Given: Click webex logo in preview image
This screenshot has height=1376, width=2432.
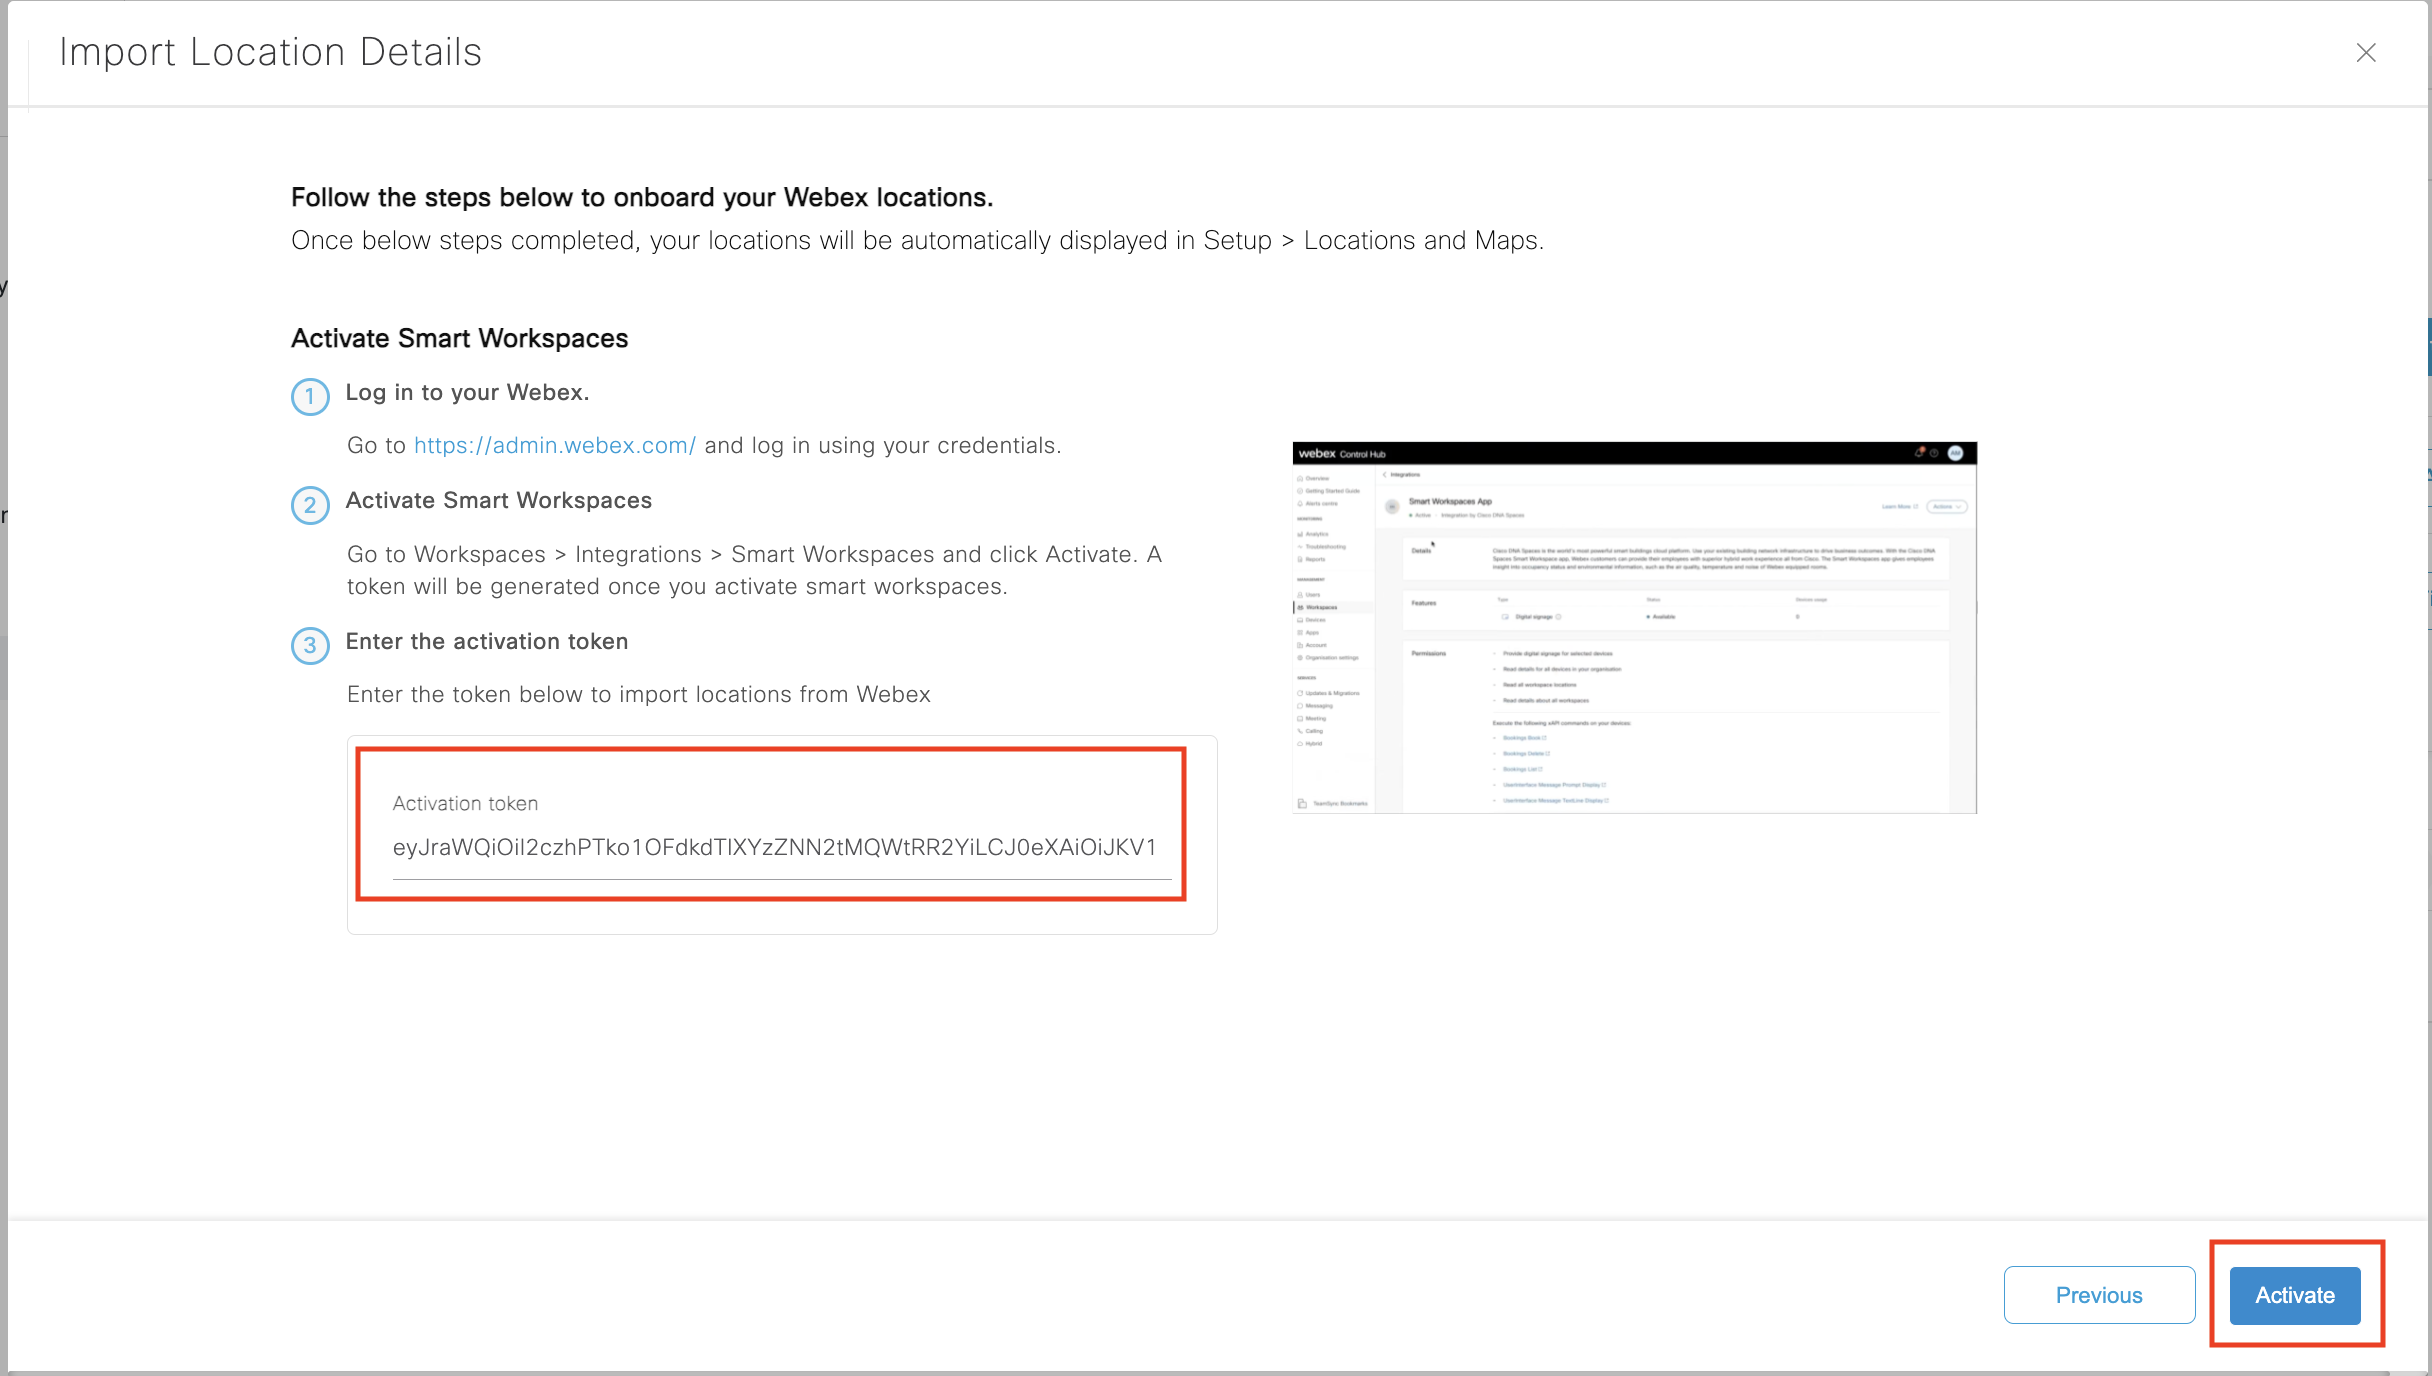Looking at the screenshot, I should tap(1317, 454).
